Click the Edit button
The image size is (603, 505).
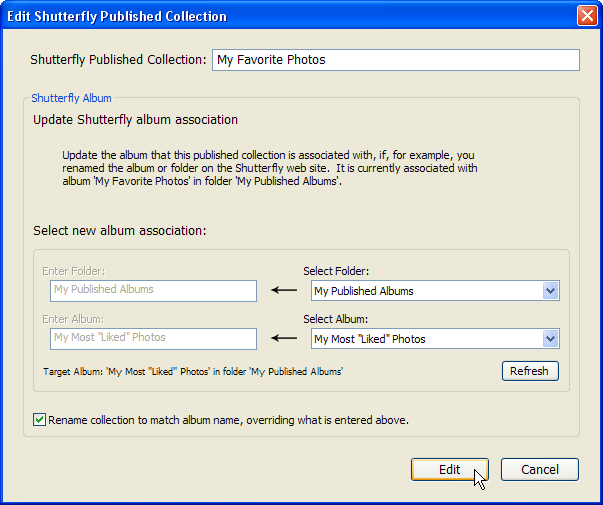click(449, 469)
